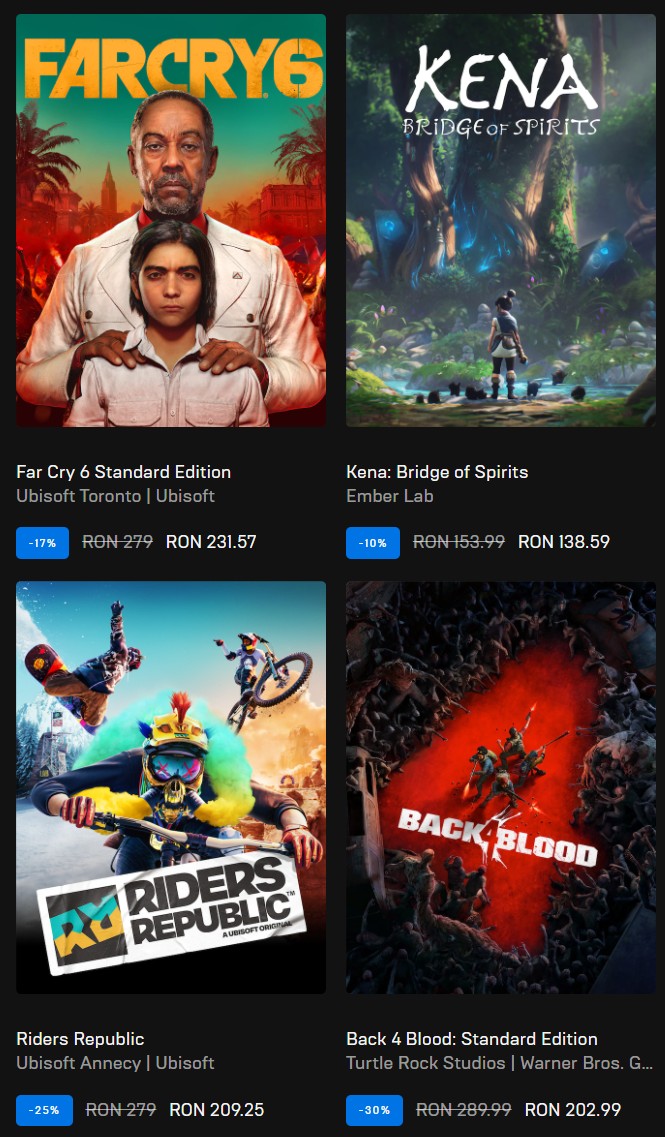
Task: Click the Far Cry 6 Standard Edition title
Action: click(x=123, y=472)
